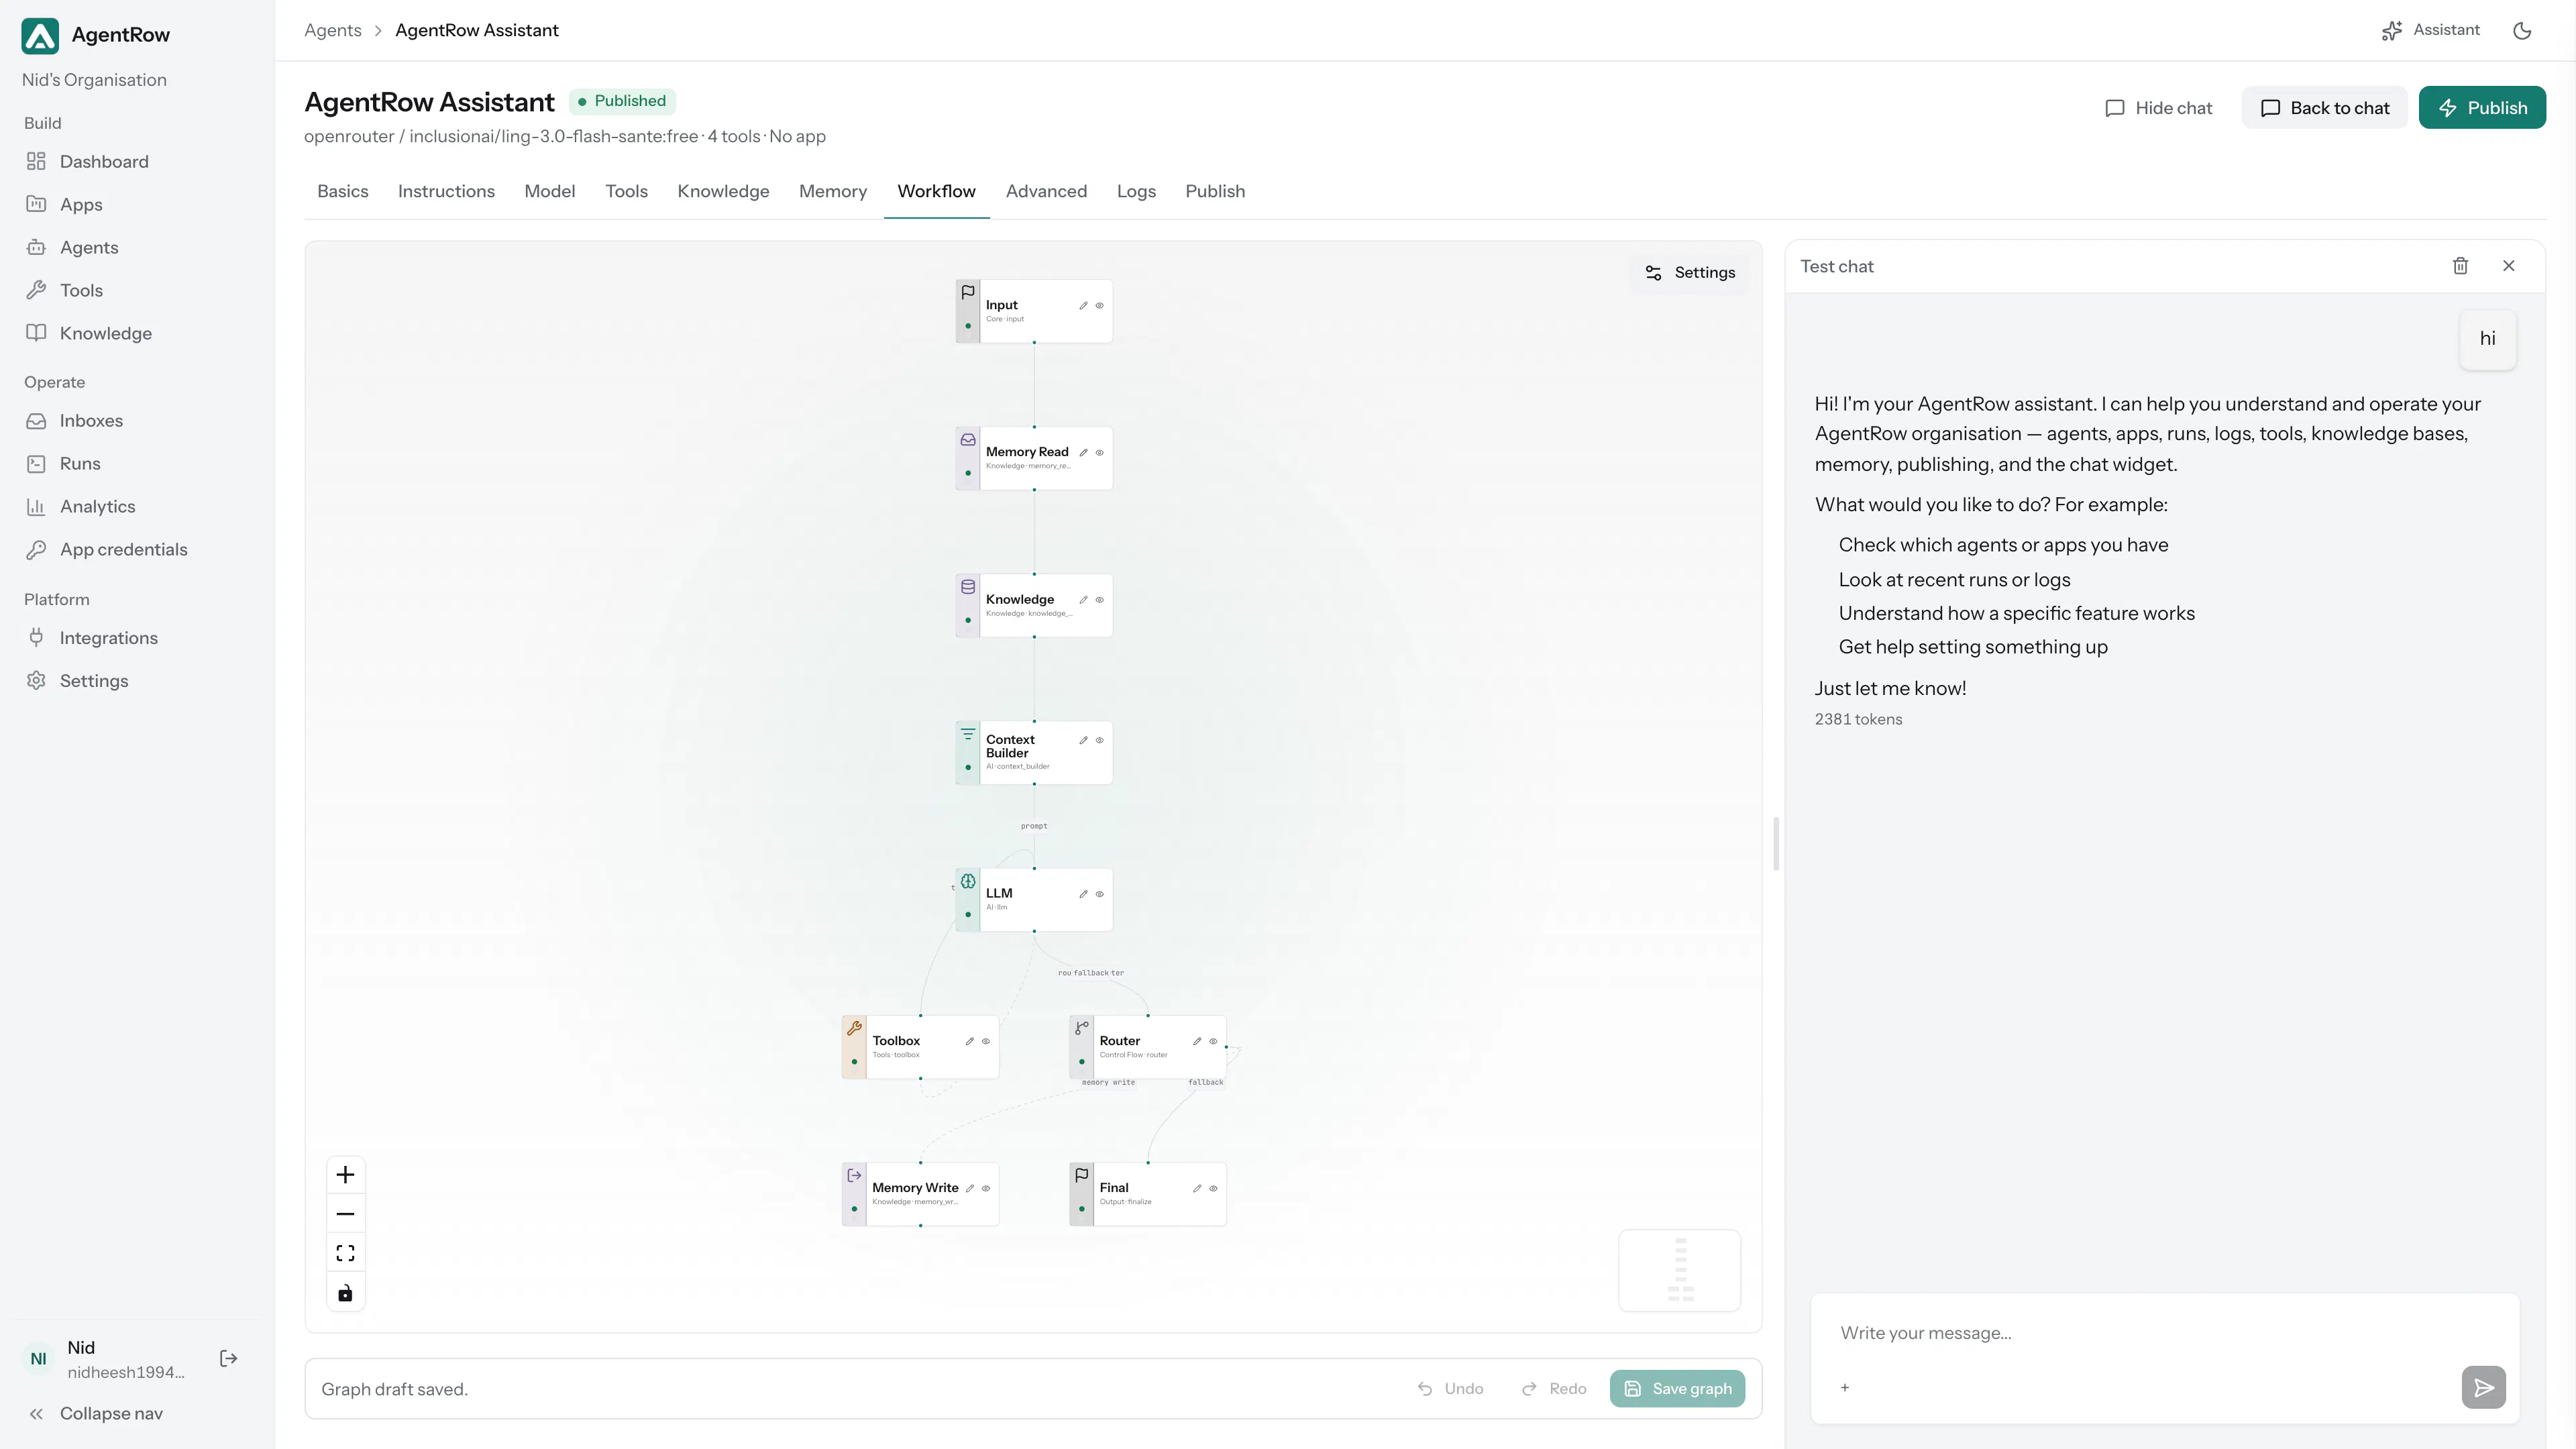Click Back to chat button
The width and height of the screenshot is (2576, 1449).
2325,108
